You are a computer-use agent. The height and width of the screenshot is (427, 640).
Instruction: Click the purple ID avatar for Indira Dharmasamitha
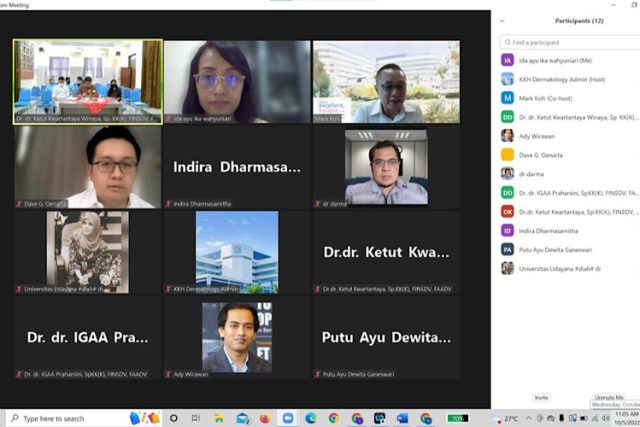(507, 231)
